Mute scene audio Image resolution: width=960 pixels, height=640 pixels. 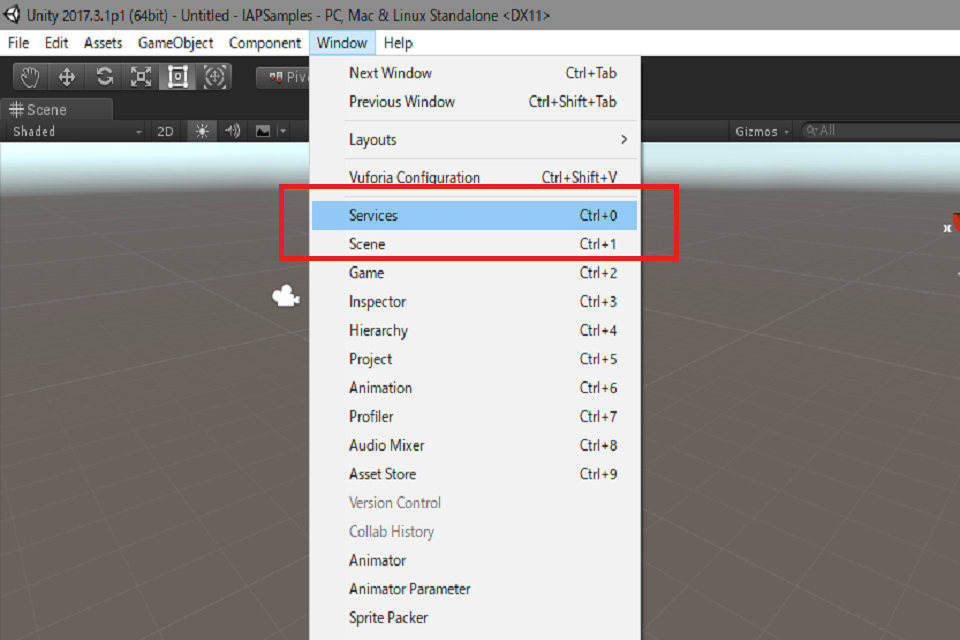coord(233,130)
